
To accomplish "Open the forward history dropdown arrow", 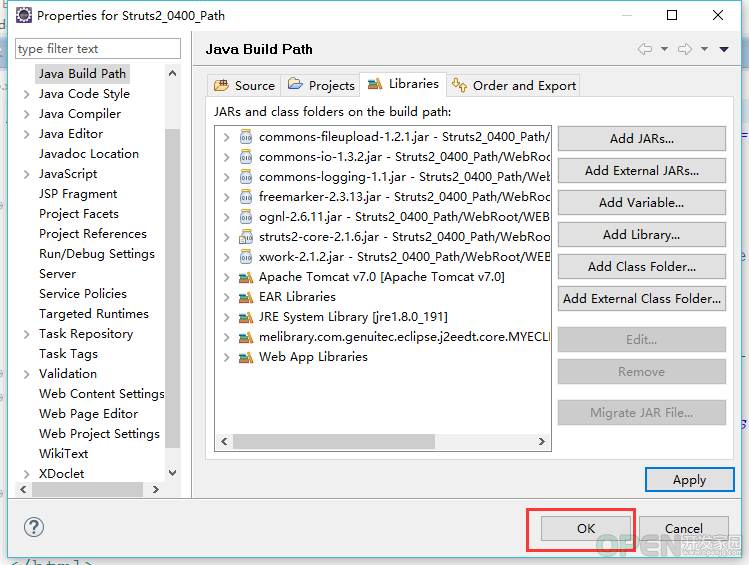I will (705, 49).
